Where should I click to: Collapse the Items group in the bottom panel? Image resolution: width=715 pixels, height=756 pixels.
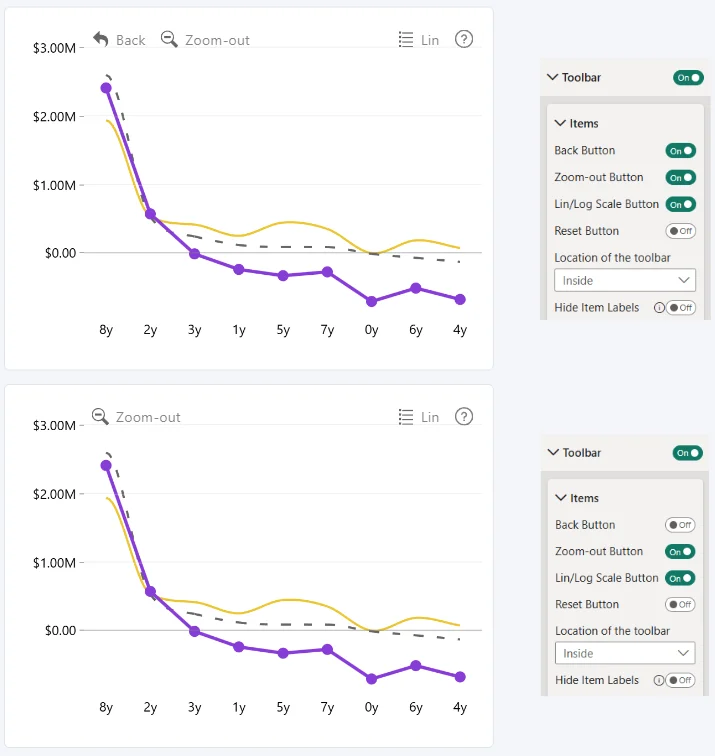pyautogui.click(x=561, y=498)
